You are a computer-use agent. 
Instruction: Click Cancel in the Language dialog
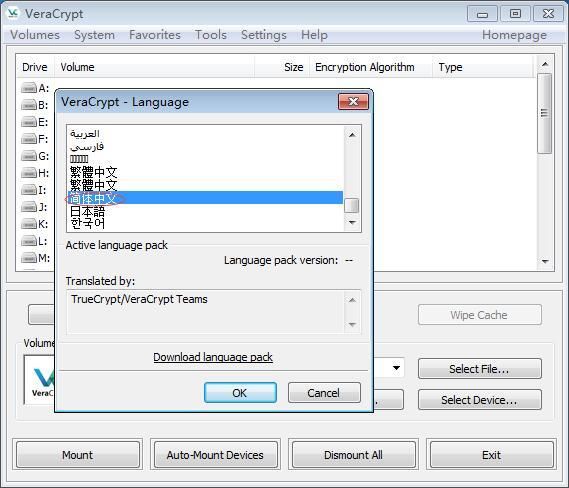324,393
